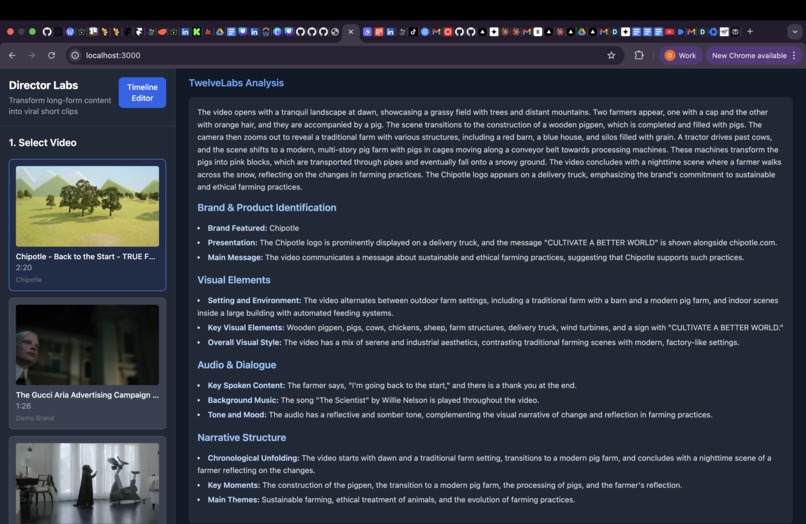Screen dimensions: 806x524
Task: Close the current active tab
Action: [351, 32]
